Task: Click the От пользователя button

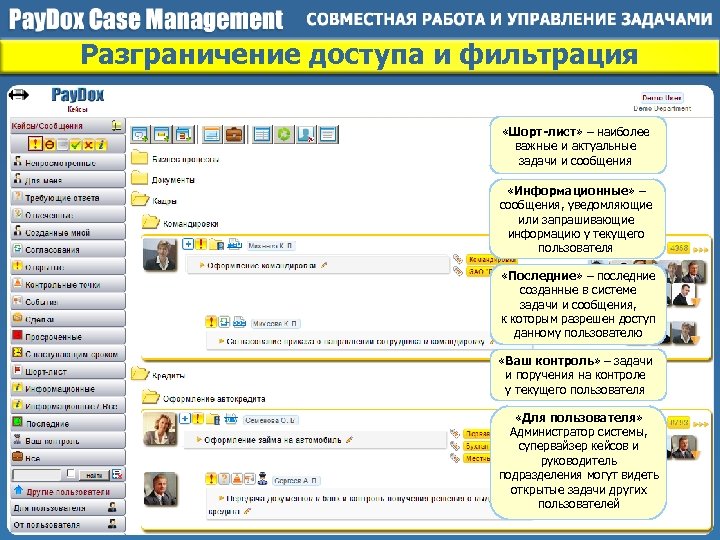Action: 68,524
